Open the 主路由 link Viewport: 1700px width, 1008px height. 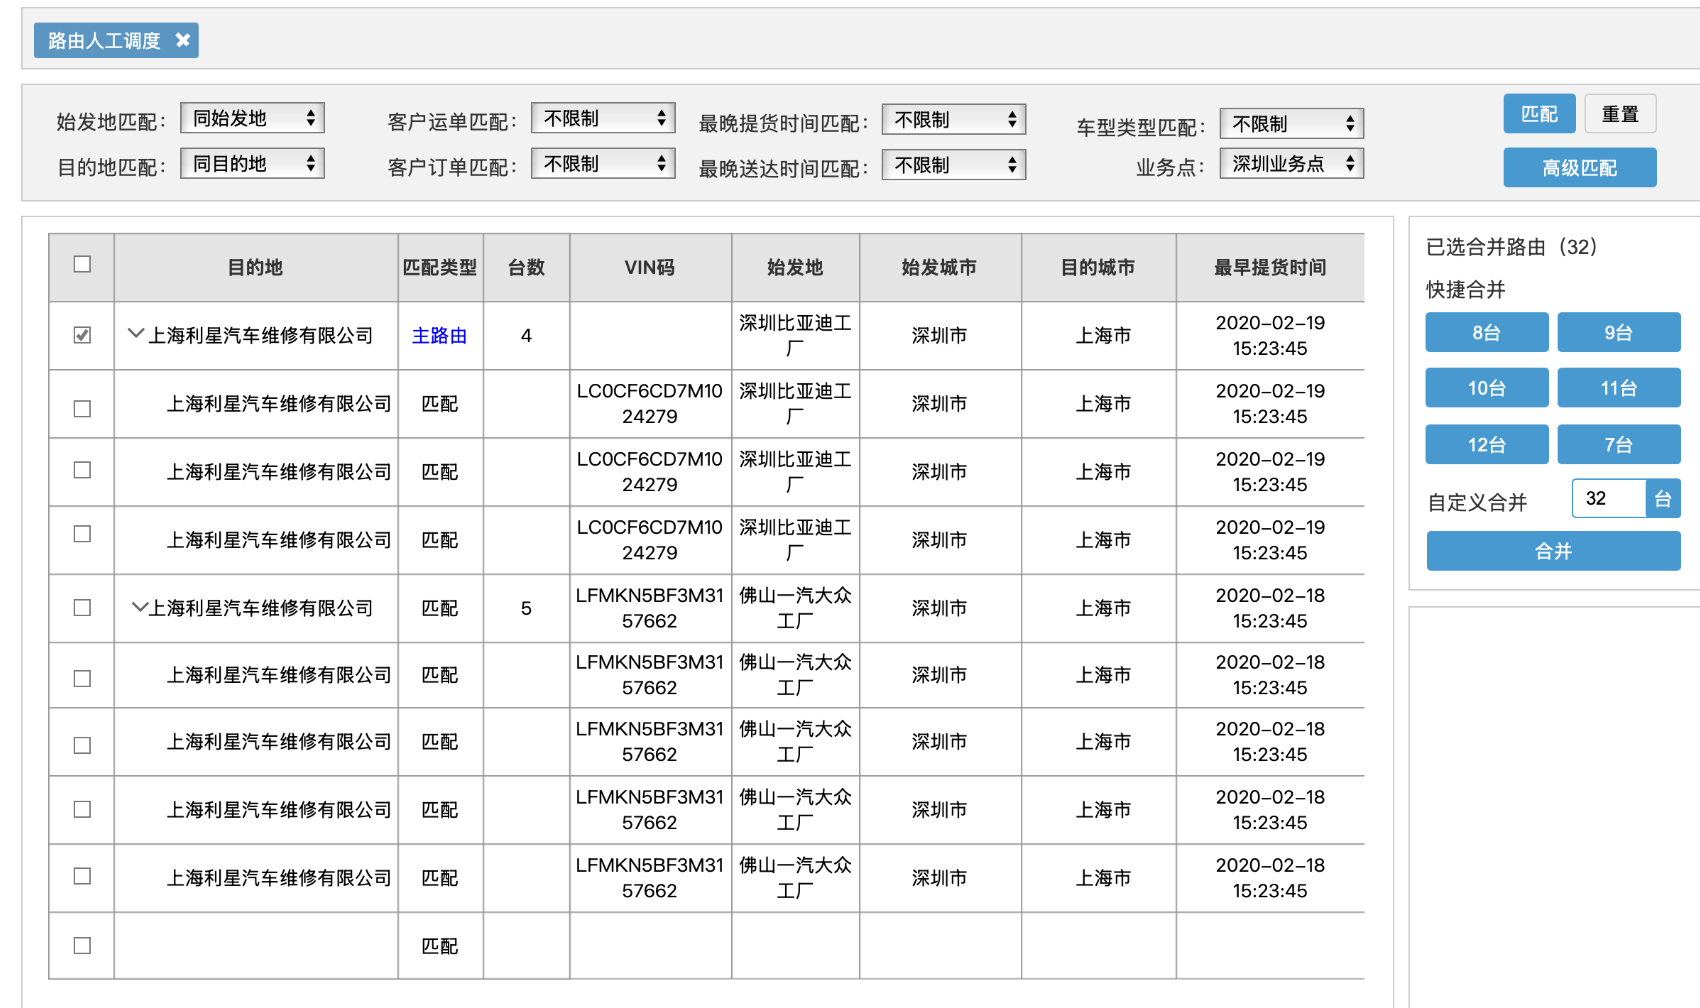click(x=440, y=336)
